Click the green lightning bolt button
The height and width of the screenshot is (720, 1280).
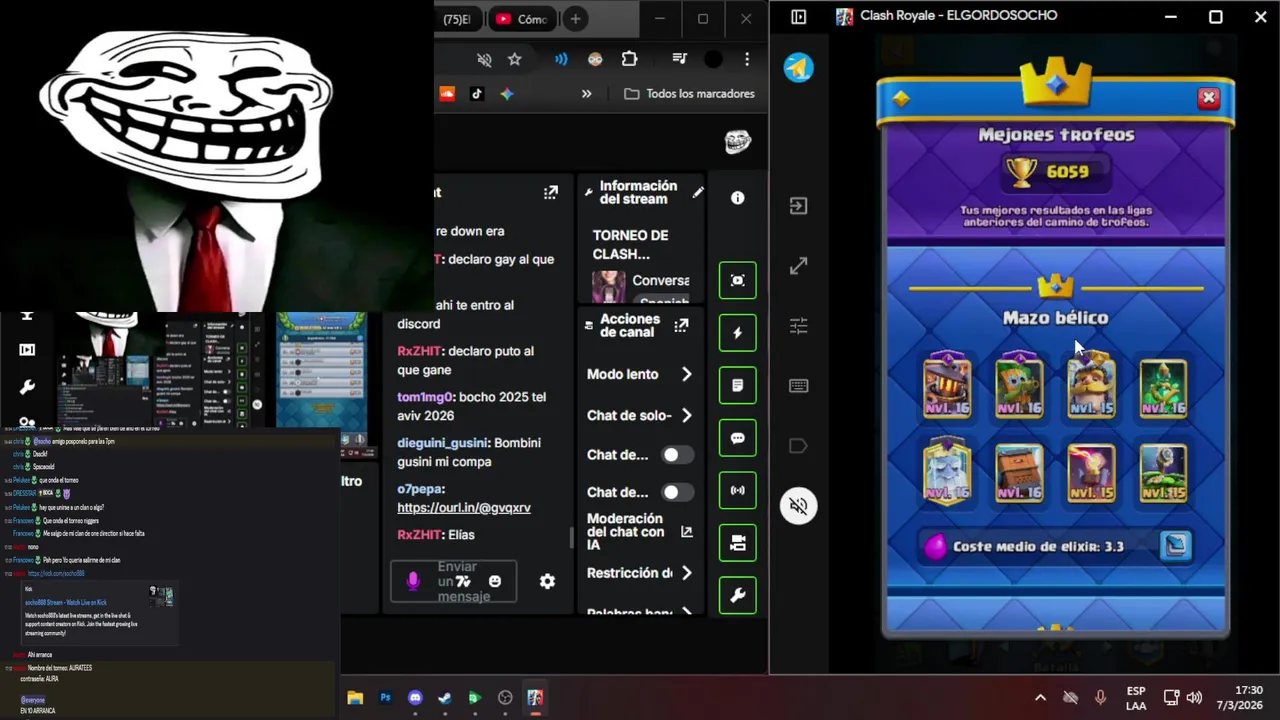pyautogui.click(x=738, y=333)
